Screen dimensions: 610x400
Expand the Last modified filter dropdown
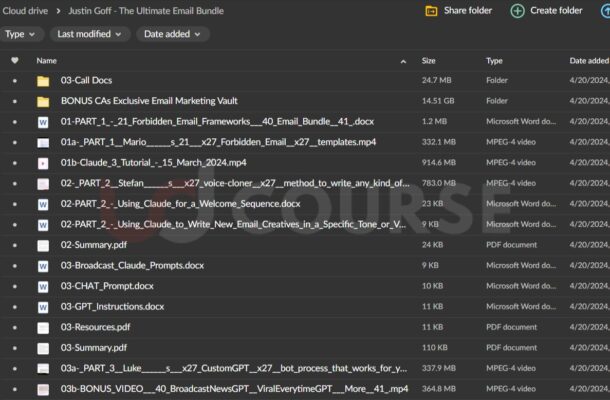click(x=91, y=34)
